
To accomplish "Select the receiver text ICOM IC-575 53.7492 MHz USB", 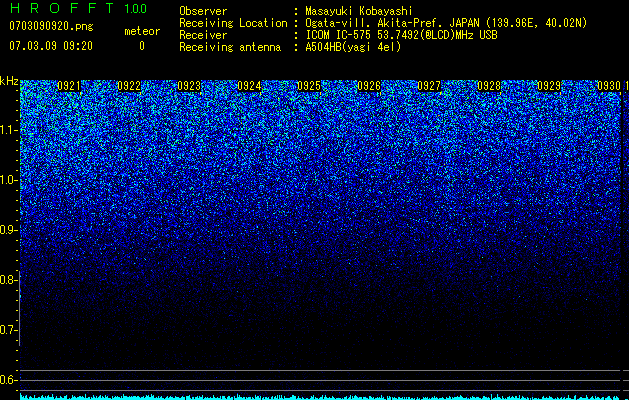I will click(x=402, y=35).
